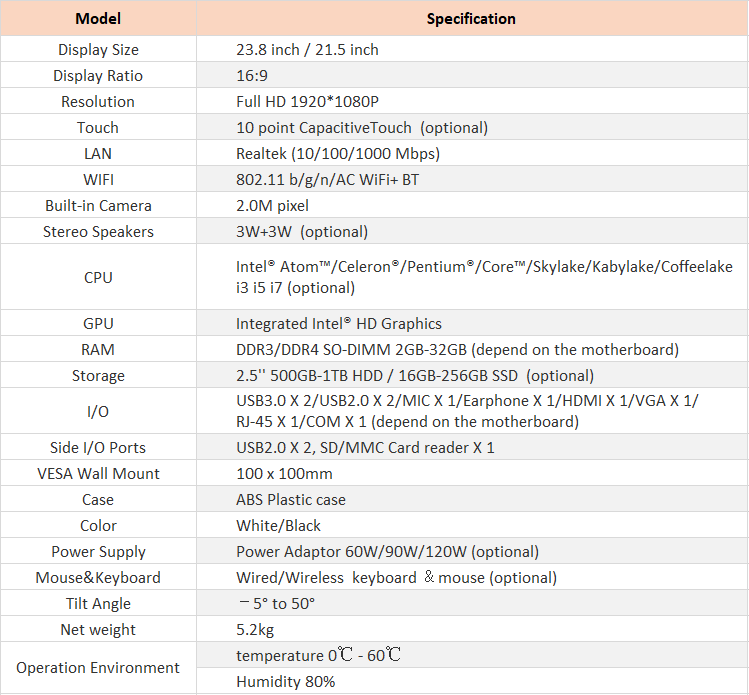
Task: Click the Built-in Camera label
Action: (98, 206)
